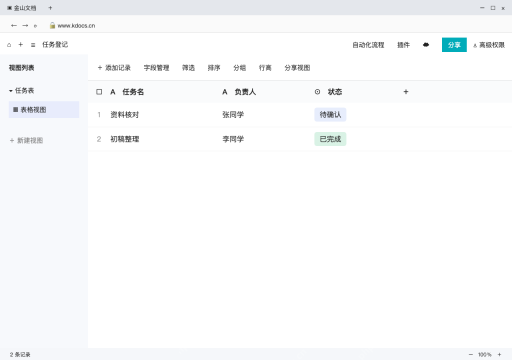Click the 任务登记 document title
The height and width of the screenshot is (360, 512).
pyautogui.click(x=55, y=45)
